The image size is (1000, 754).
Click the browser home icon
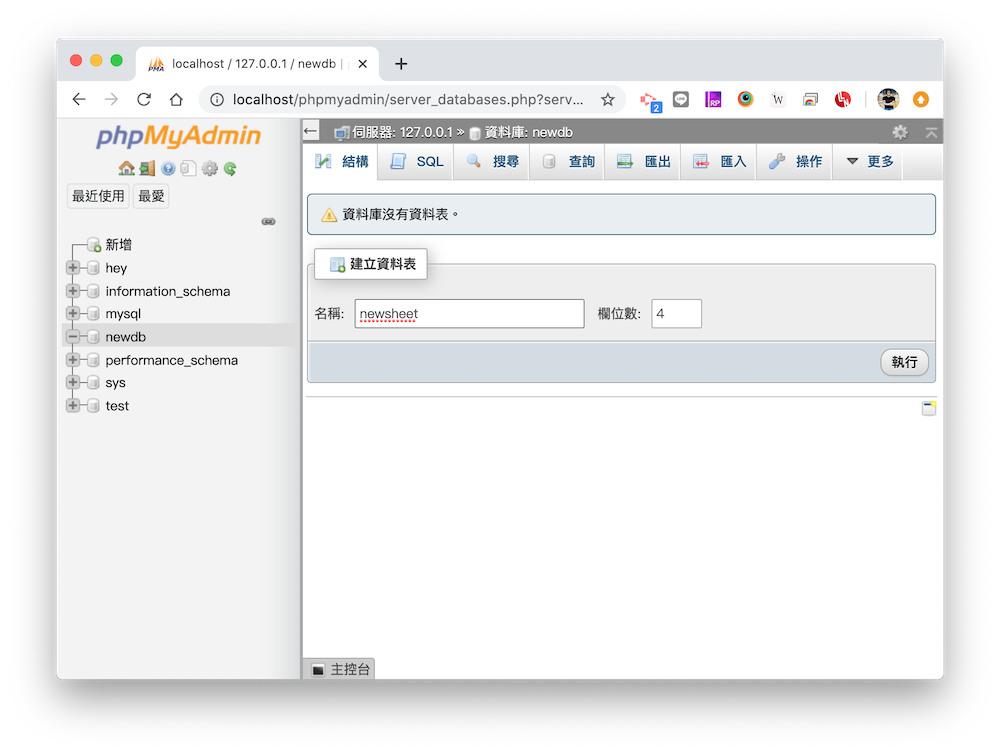[x=176, y=100]
